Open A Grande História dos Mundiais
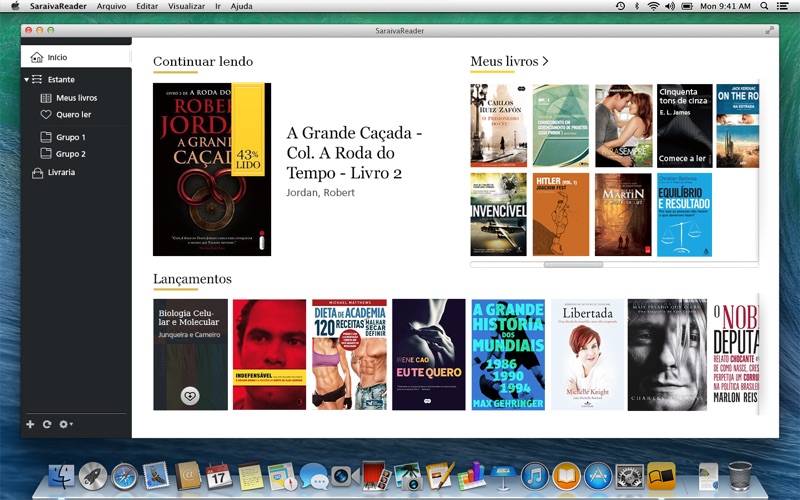 pyautogui.click(x=508, y=354)
